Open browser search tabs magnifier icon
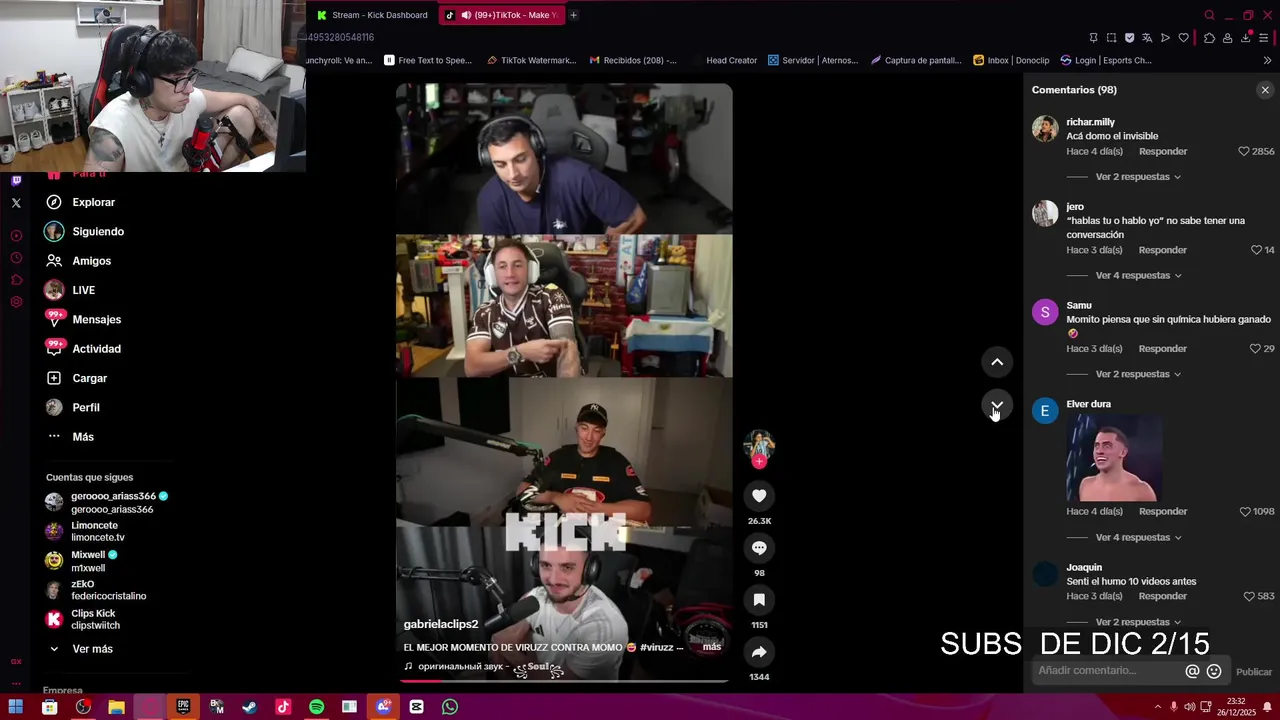Viewport: 1280px width, 720px height. [1209, 15]
